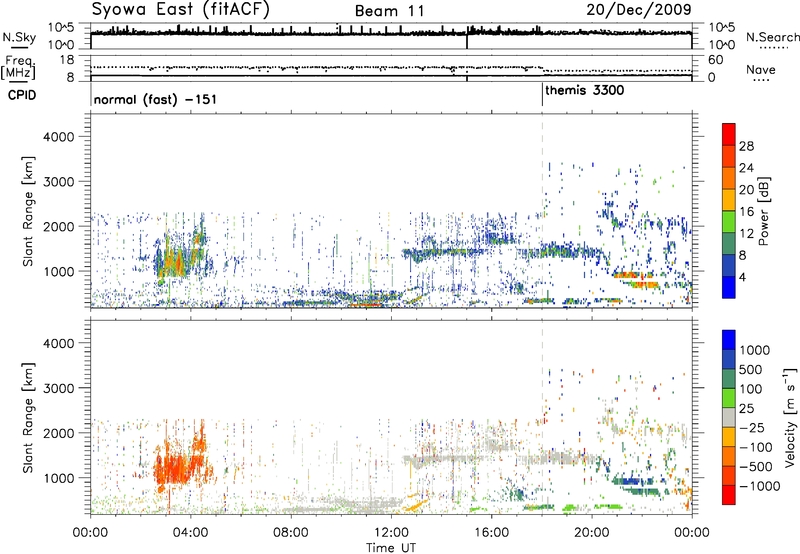Click the '24' label on Power colorbar
Screen dimensions: 800x554
pos(746,168)
